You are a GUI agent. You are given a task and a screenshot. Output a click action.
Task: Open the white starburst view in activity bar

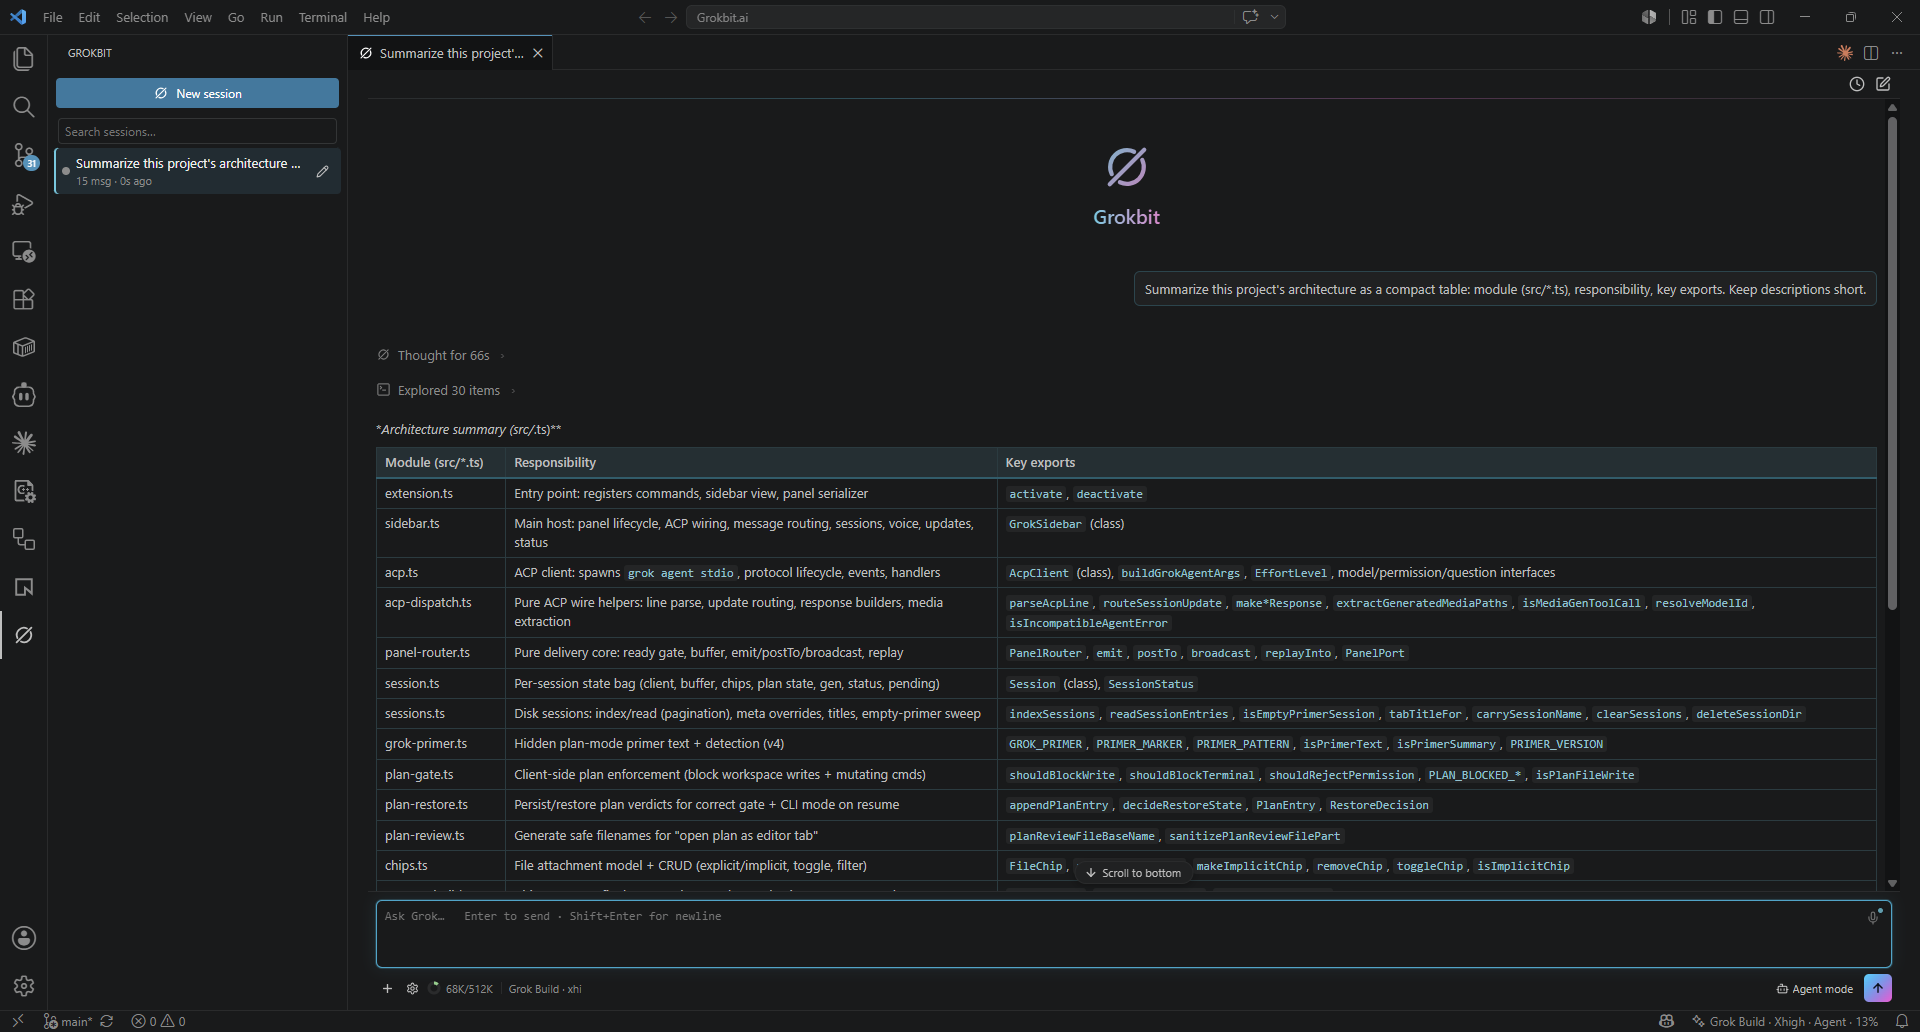(x=24, y=443)
